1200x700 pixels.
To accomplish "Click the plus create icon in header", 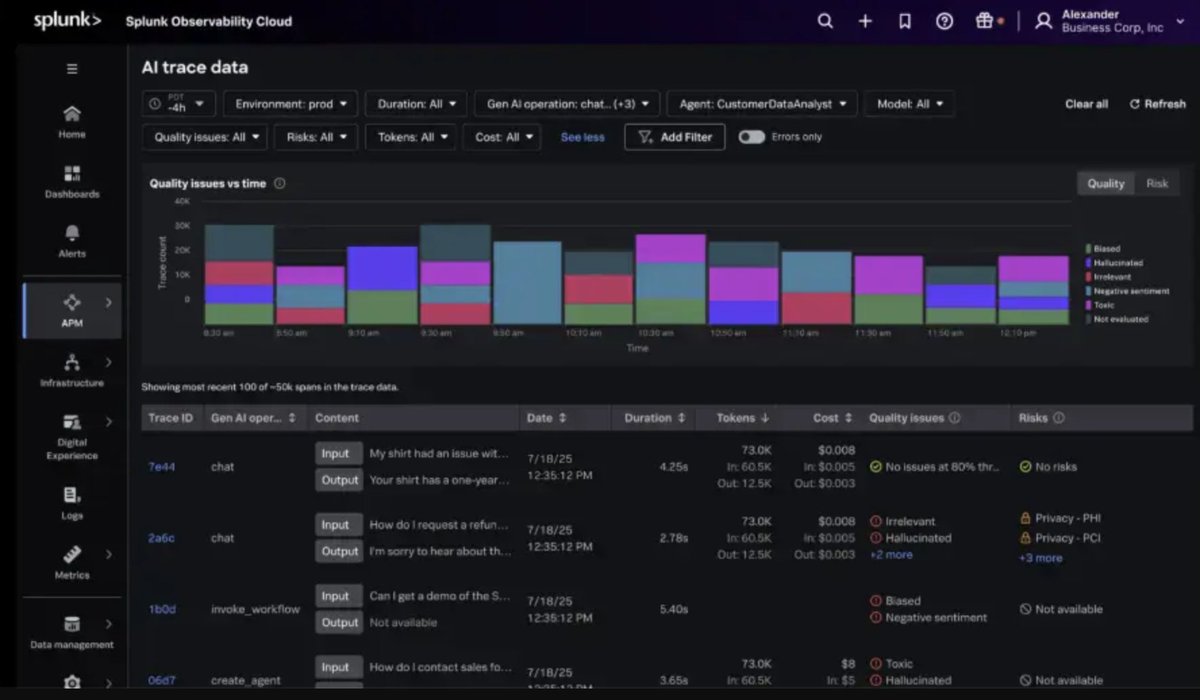I will click(x=865, y=21).
